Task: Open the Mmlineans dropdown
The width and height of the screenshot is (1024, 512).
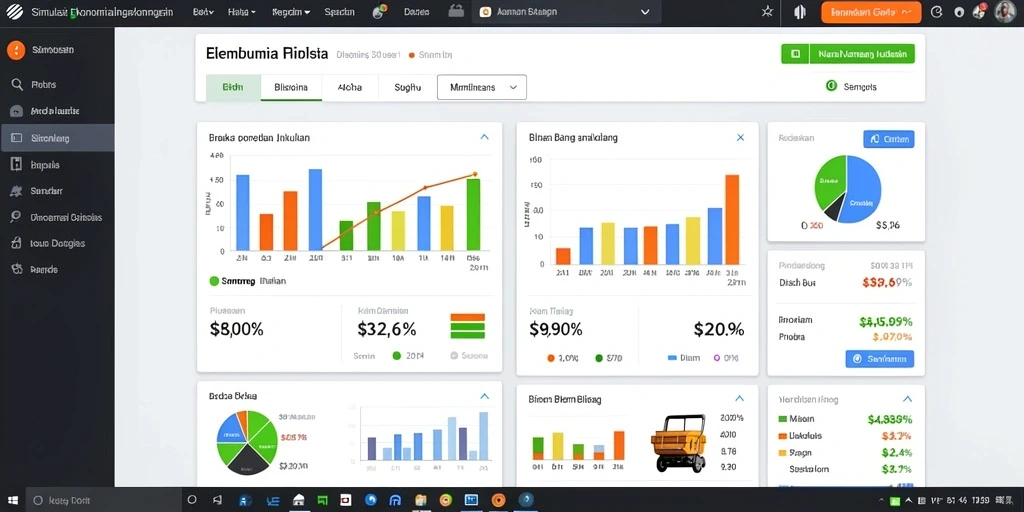Action: click(x=481, y=87)
